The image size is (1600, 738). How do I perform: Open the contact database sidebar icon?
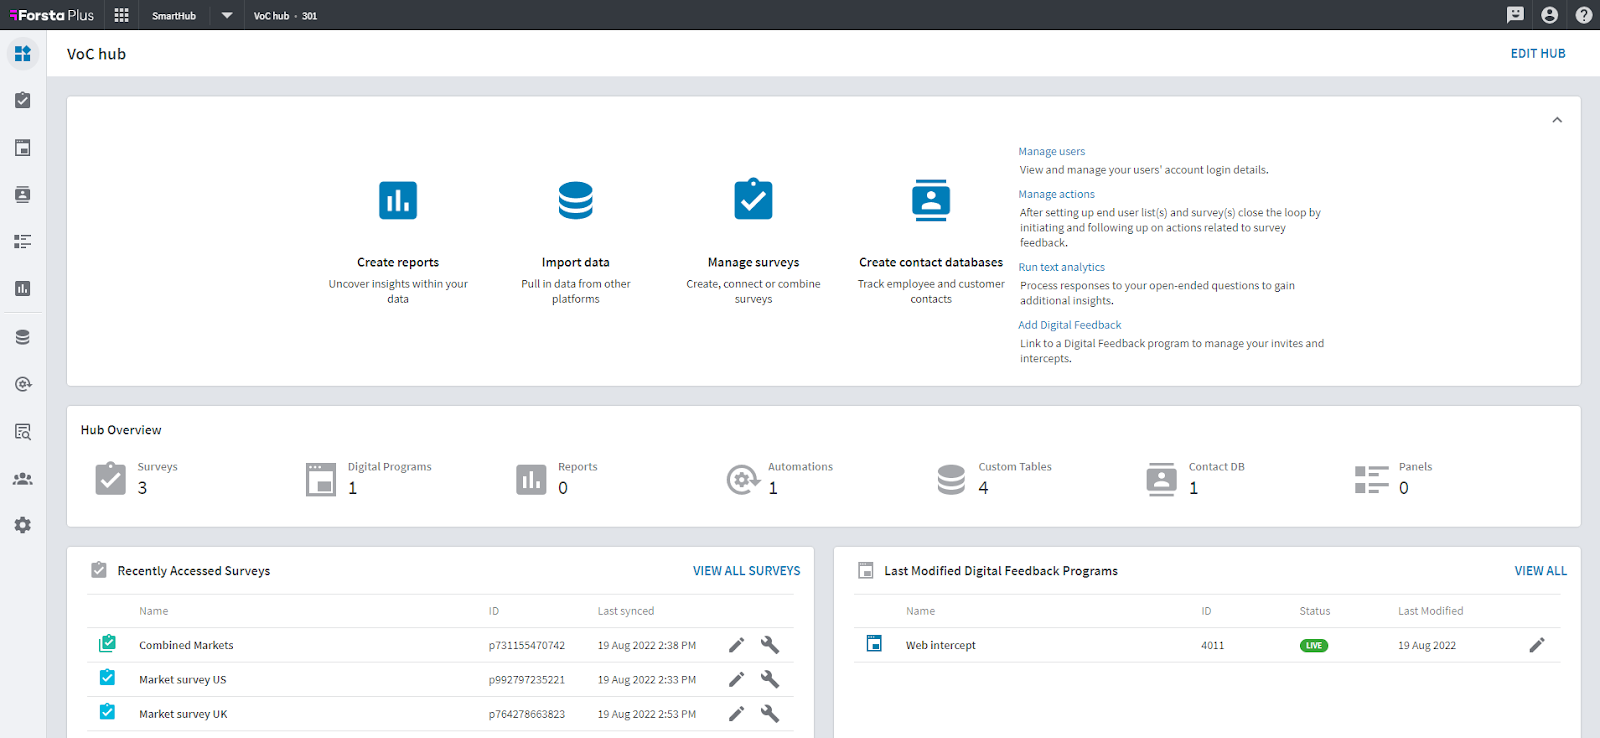(x=23, y=194)
